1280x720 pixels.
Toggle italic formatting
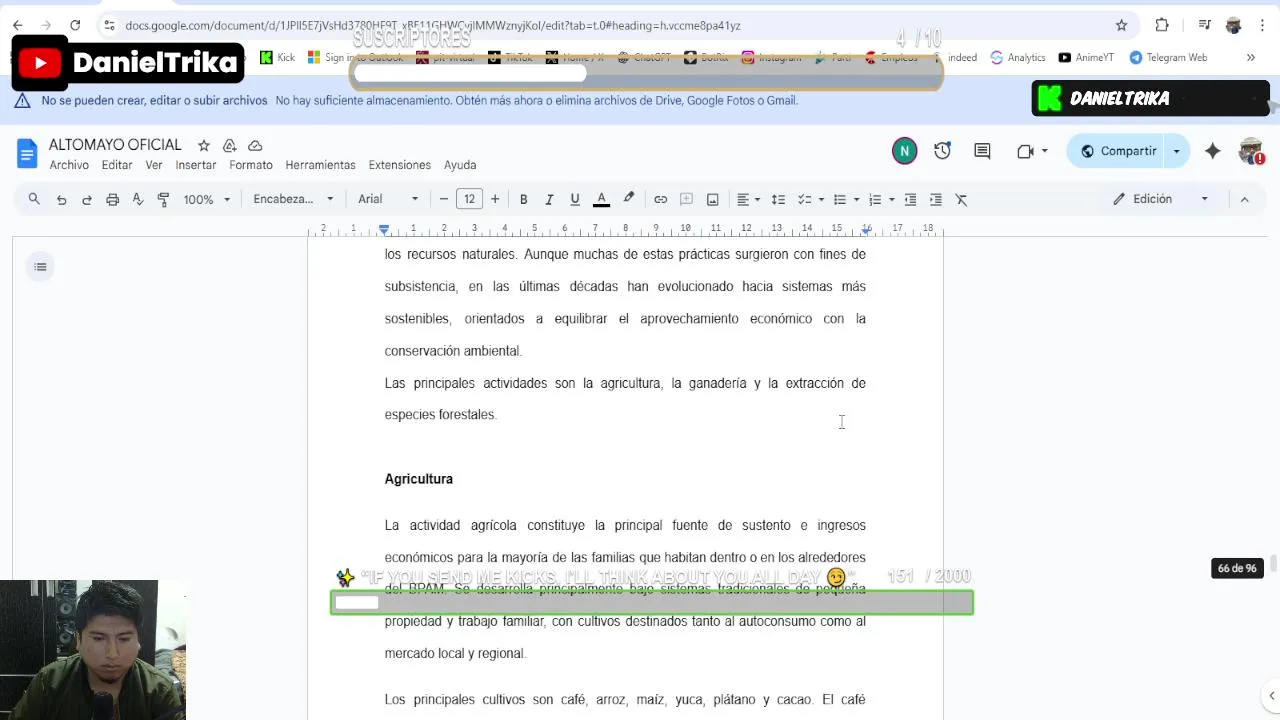(x=549, y=199)
